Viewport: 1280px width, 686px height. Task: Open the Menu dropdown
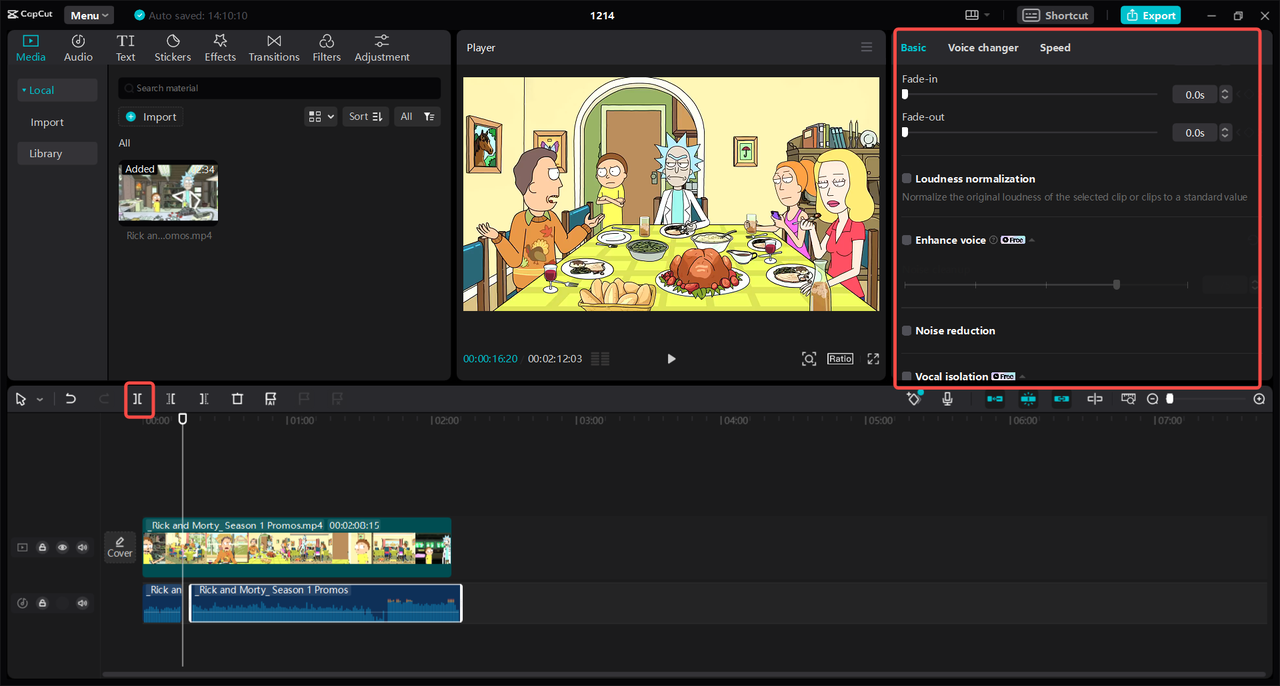pos(89,15)
